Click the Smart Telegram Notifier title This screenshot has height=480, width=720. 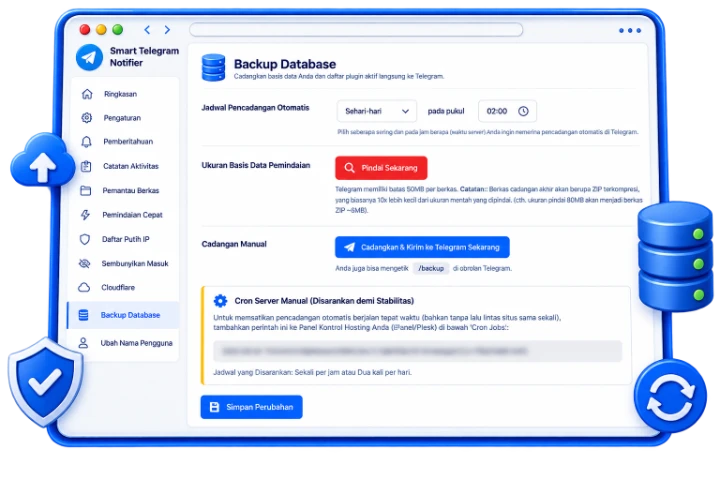tap(144, 57)
